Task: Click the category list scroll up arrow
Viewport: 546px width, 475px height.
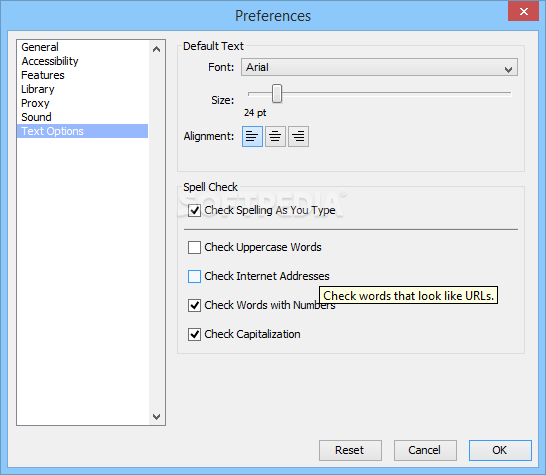Action: [156, 49]
